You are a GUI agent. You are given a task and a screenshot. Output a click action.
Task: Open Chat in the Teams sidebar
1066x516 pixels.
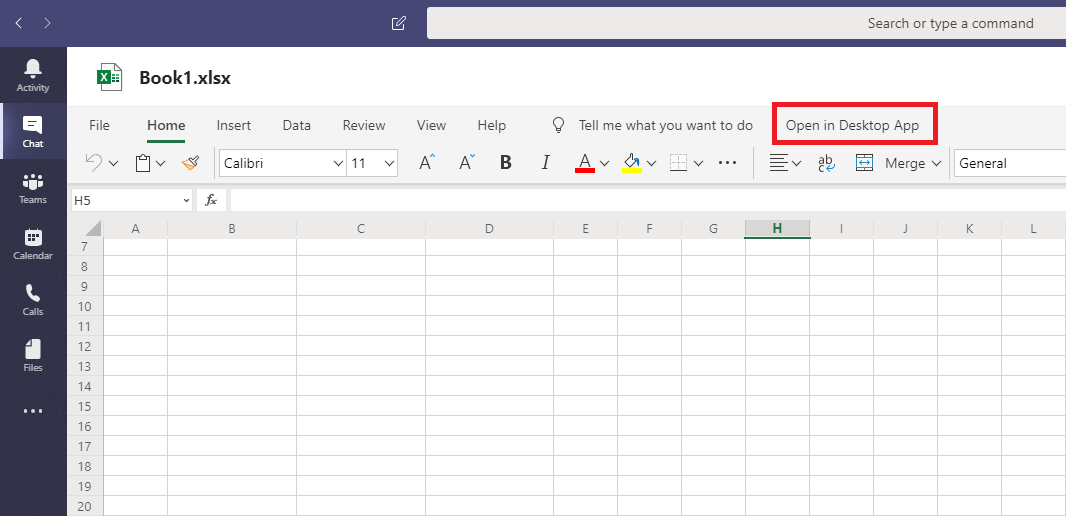coord(33,131)
